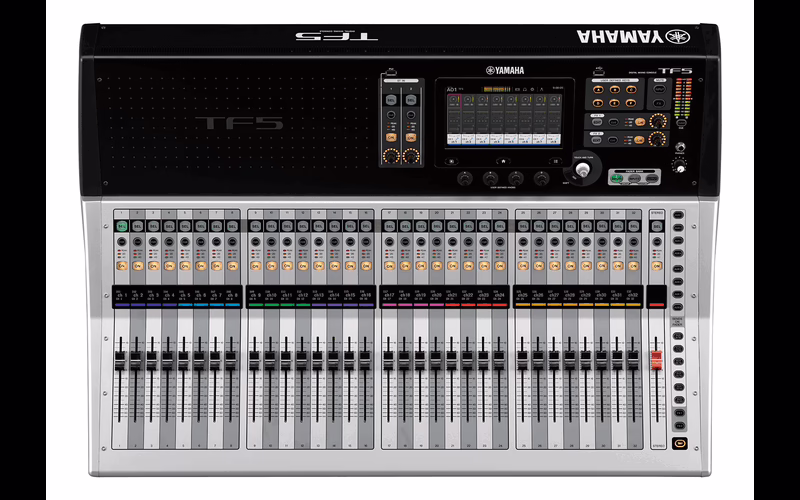Click the 'ch 5' channel name display

pyautogui.click(x=185, y=296)
